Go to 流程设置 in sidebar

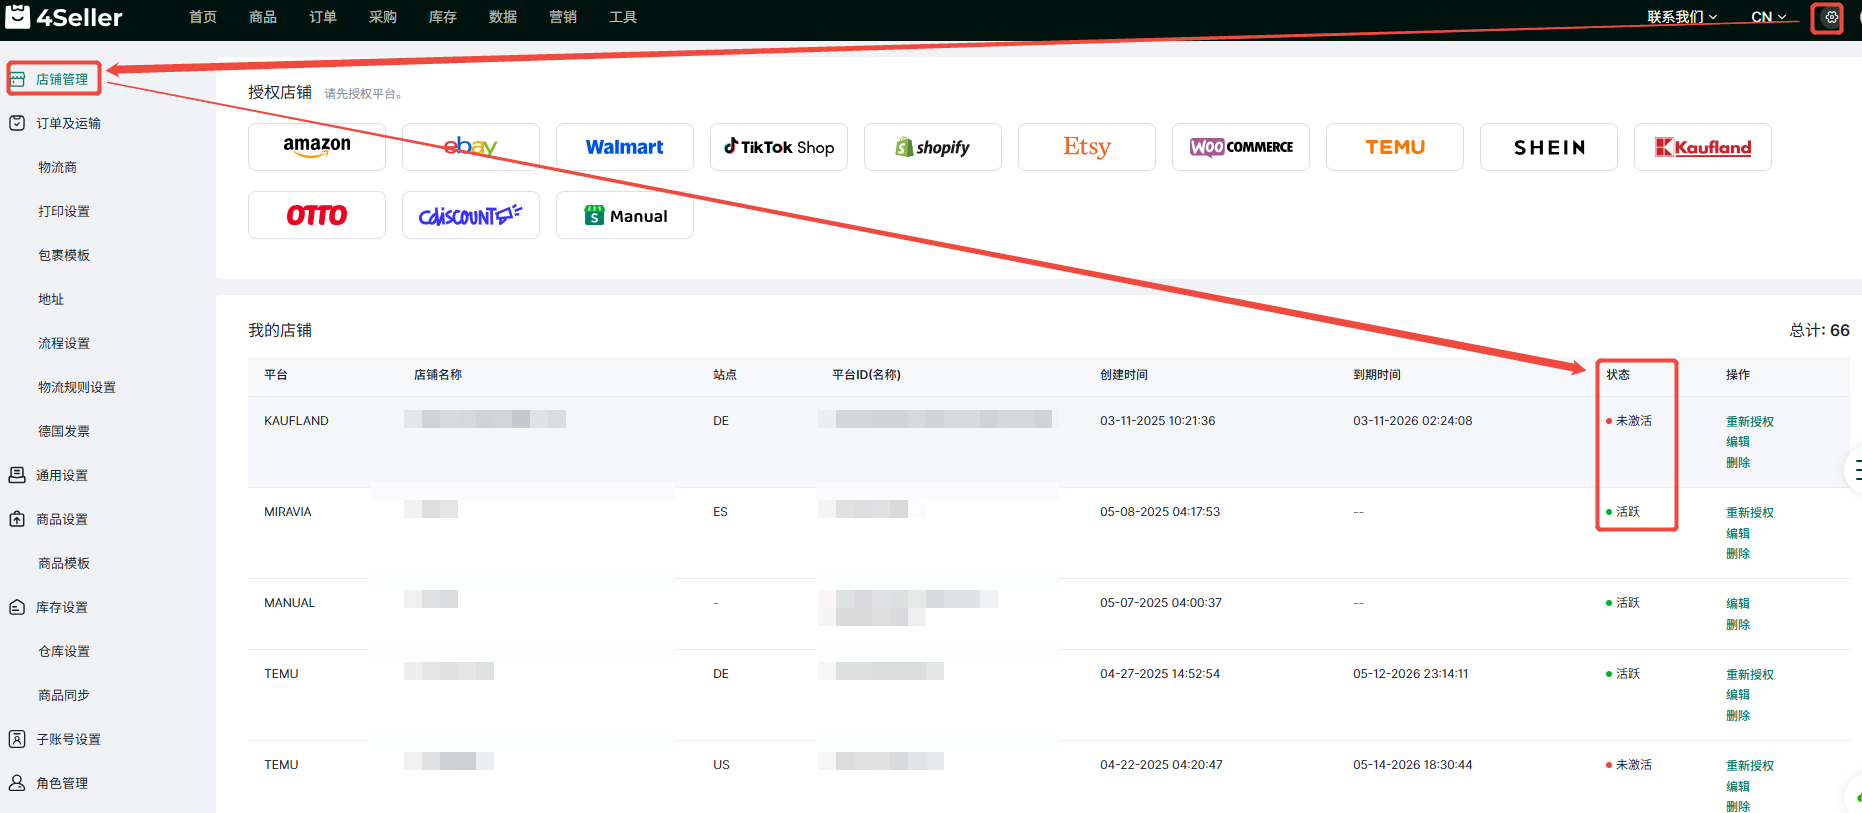pos(64,343)
